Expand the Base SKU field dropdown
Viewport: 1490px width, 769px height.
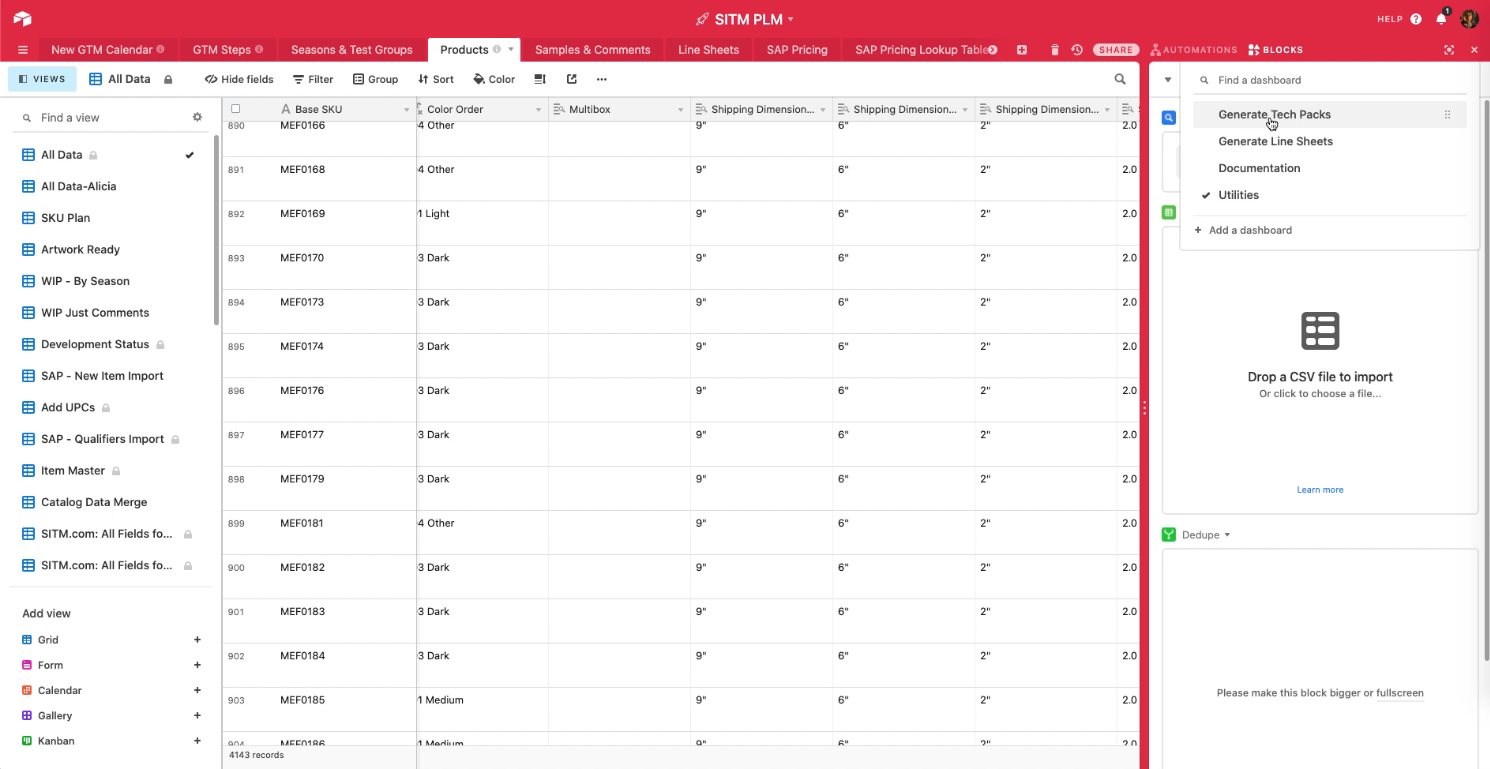click(x=404, y=109)
